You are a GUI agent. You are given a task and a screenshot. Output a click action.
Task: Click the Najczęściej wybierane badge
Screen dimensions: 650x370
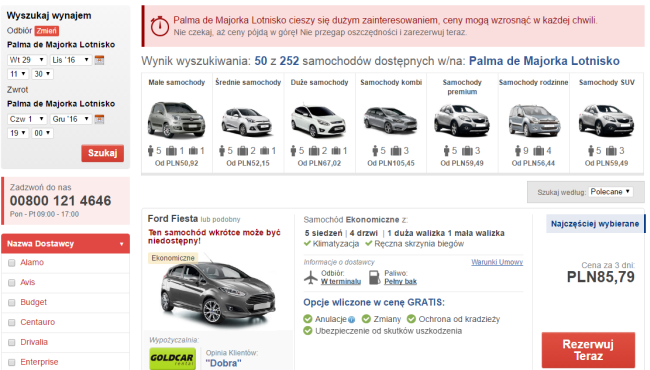click(595, 224)
